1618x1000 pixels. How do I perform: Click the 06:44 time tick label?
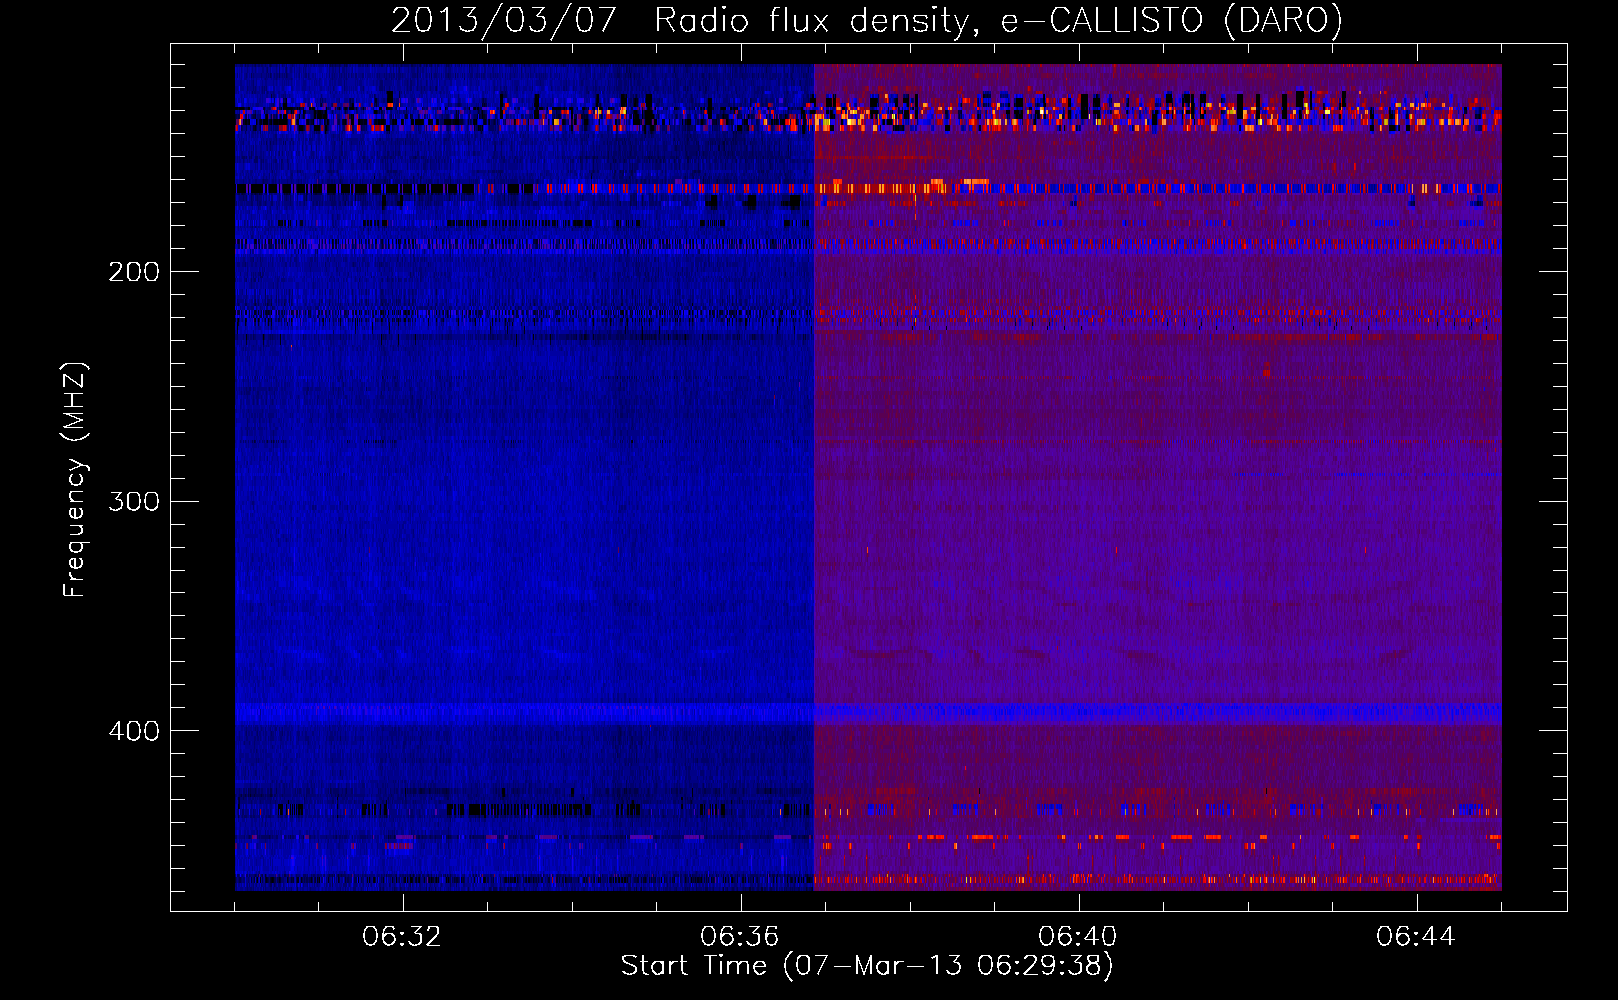point(1416,937)
